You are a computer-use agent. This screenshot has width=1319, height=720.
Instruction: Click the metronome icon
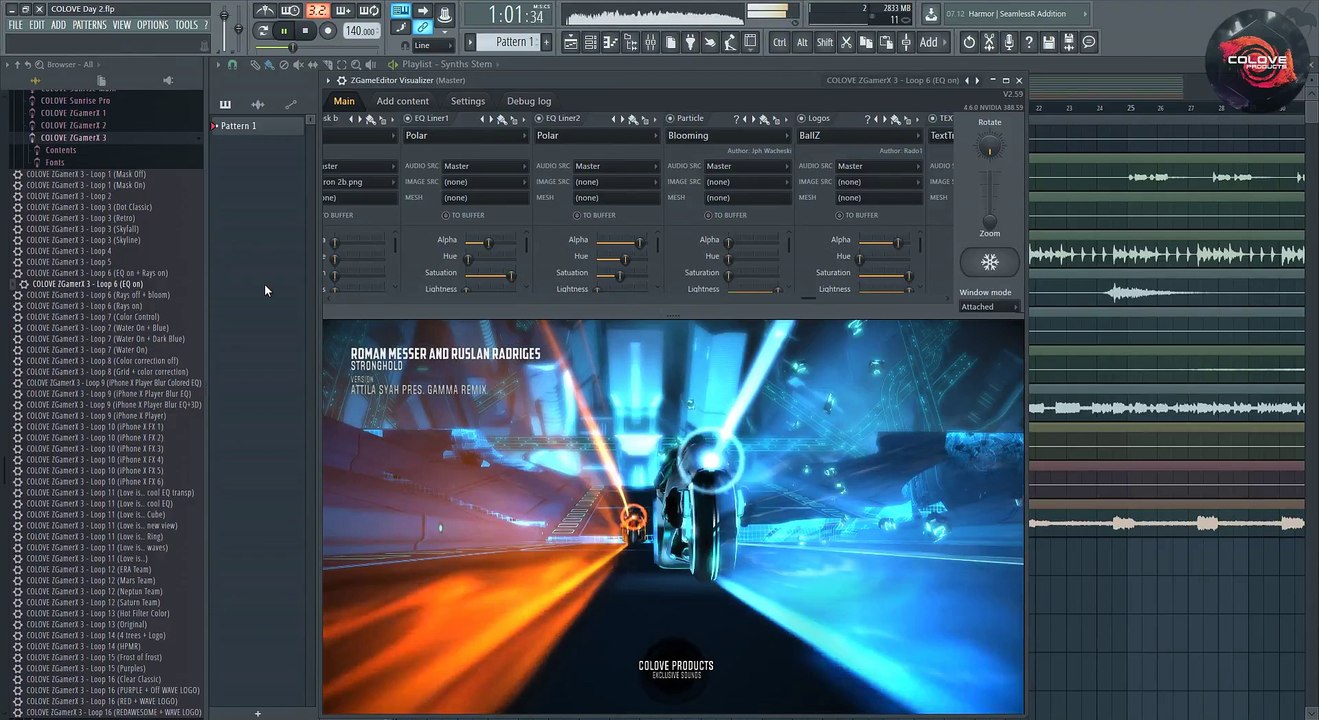click(x=265, y=11)
